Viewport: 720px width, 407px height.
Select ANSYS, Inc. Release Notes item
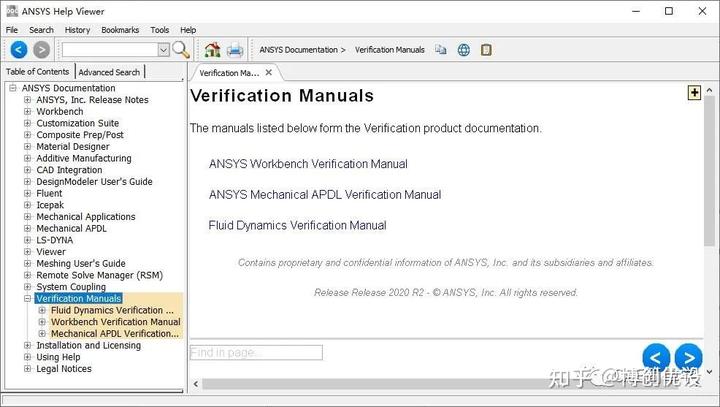[x=92, y=100]
